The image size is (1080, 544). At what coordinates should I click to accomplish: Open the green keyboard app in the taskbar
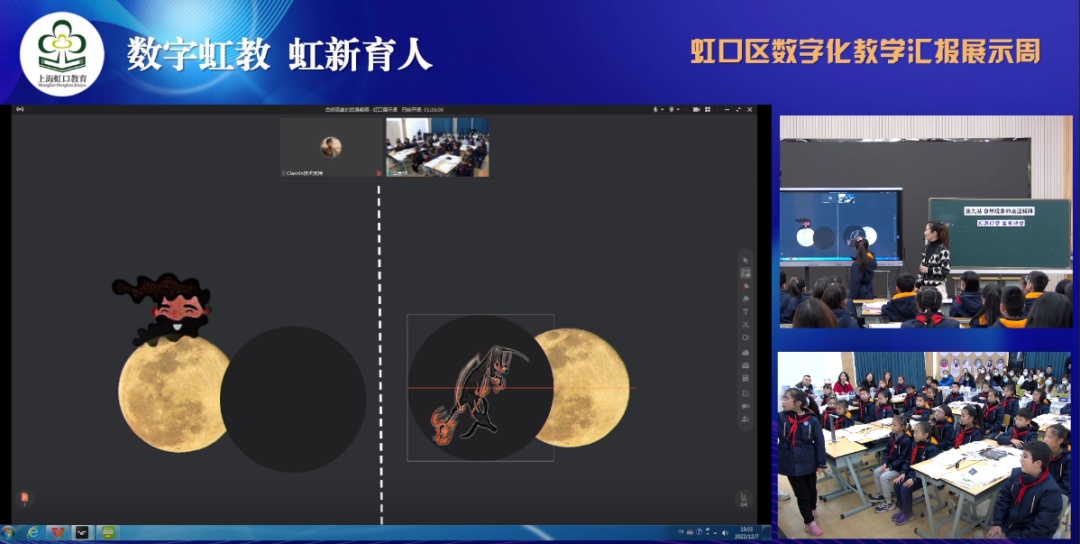[x=107, y=533]
